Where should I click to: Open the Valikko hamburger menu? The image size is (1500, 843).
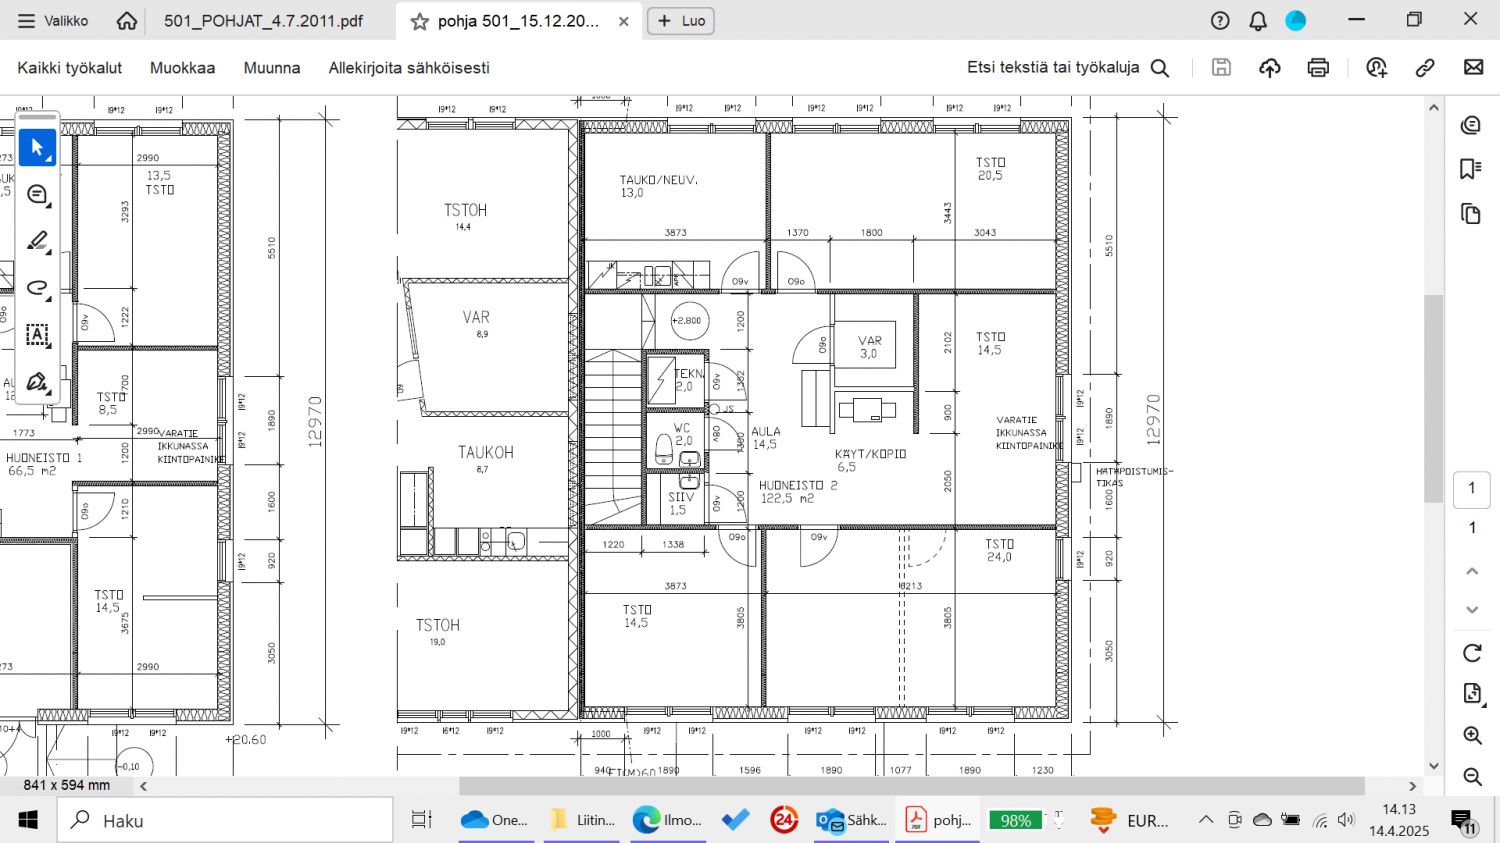53,20
